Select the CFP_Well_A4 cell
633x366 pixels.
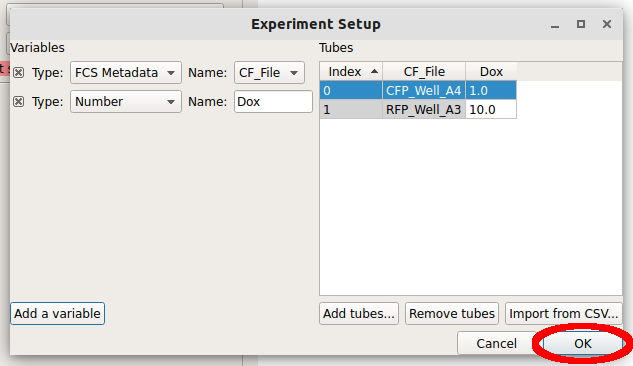click(424, 91)
